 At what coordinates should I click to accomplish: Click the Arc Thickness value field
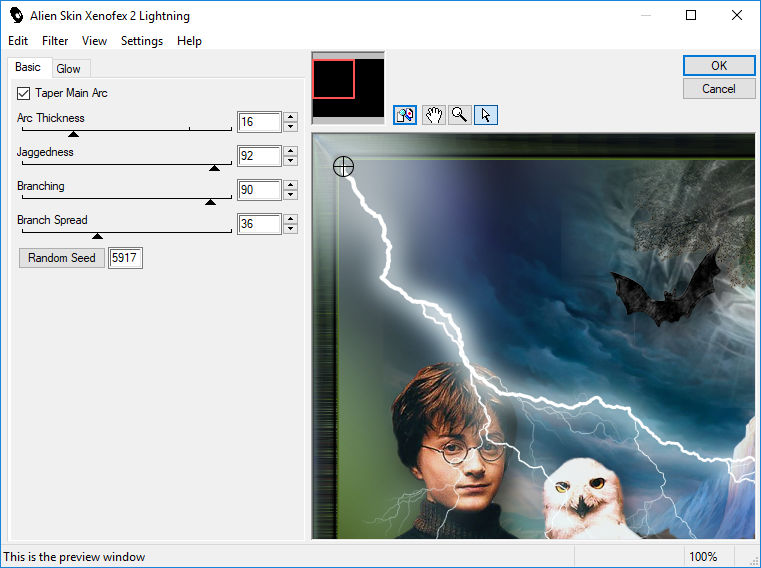click(260, 122)
